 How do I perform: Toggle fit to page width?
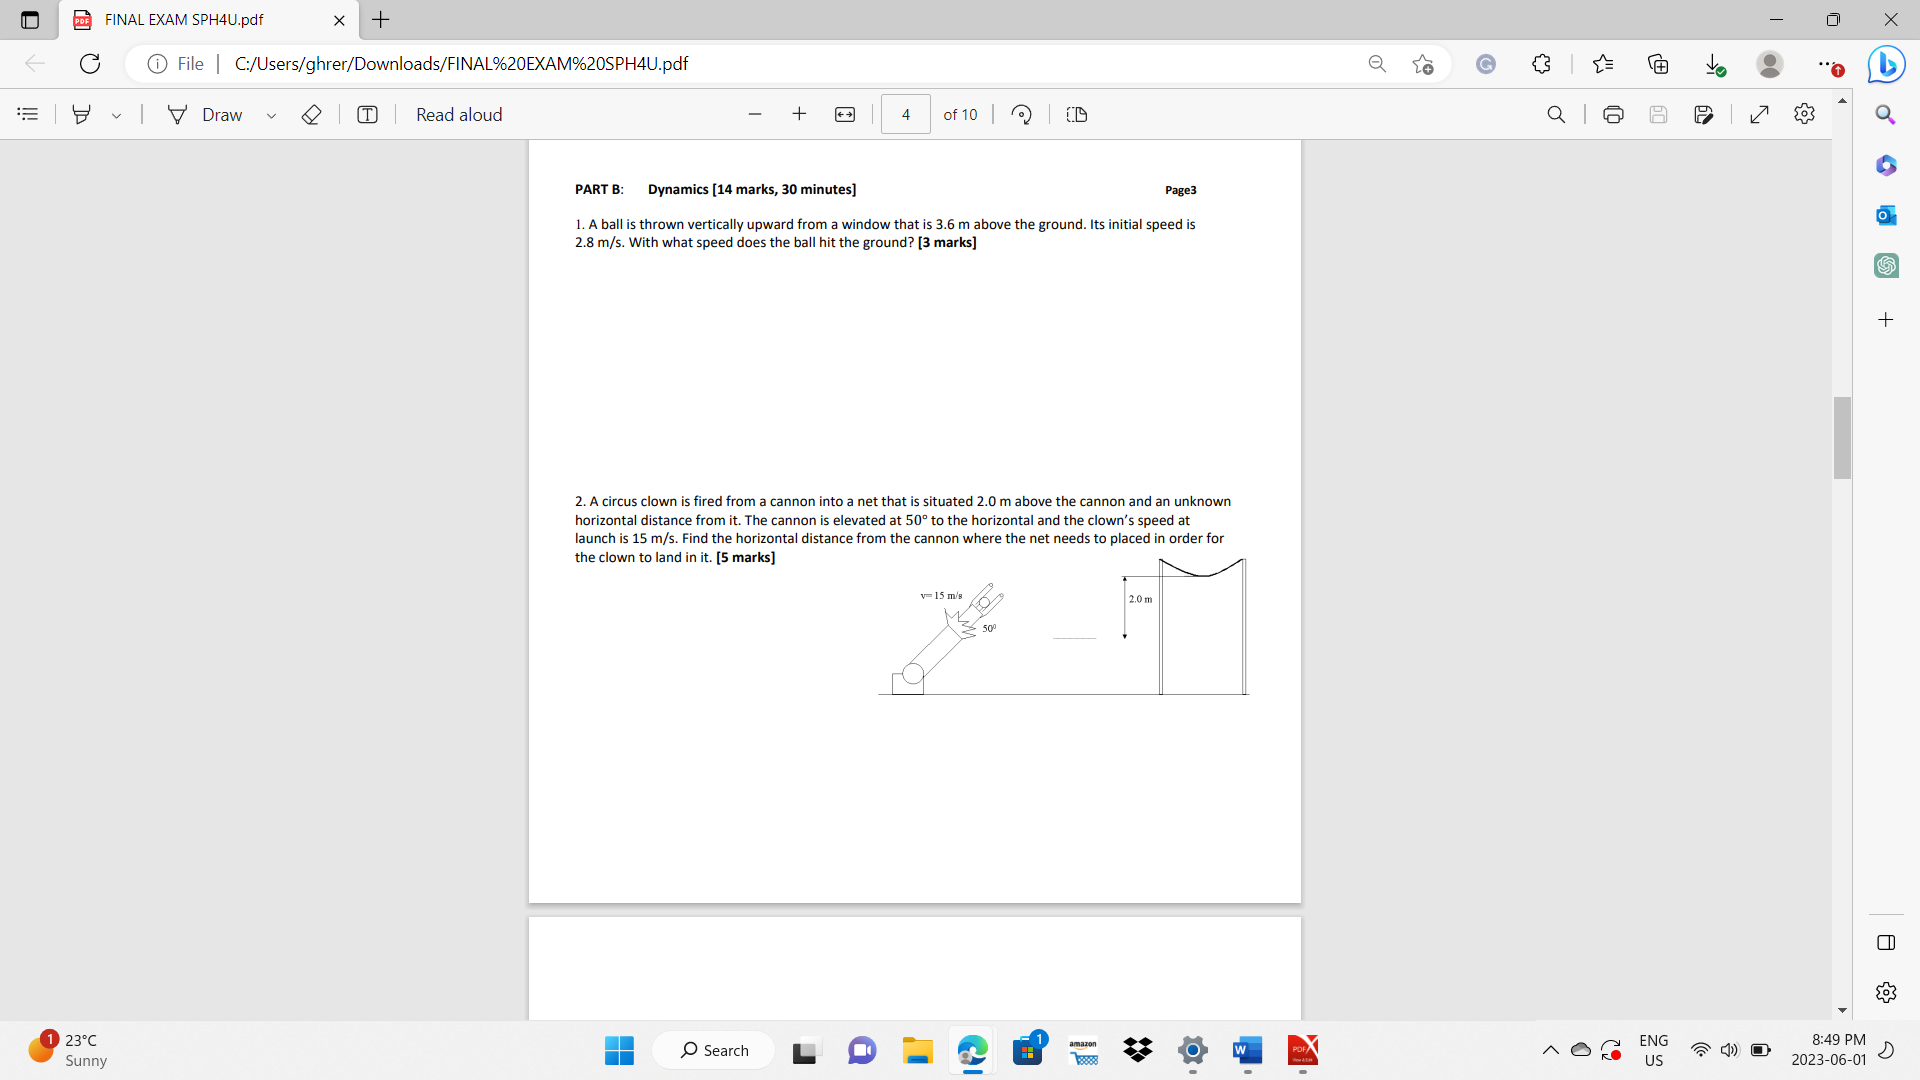(x=845, y=114)
